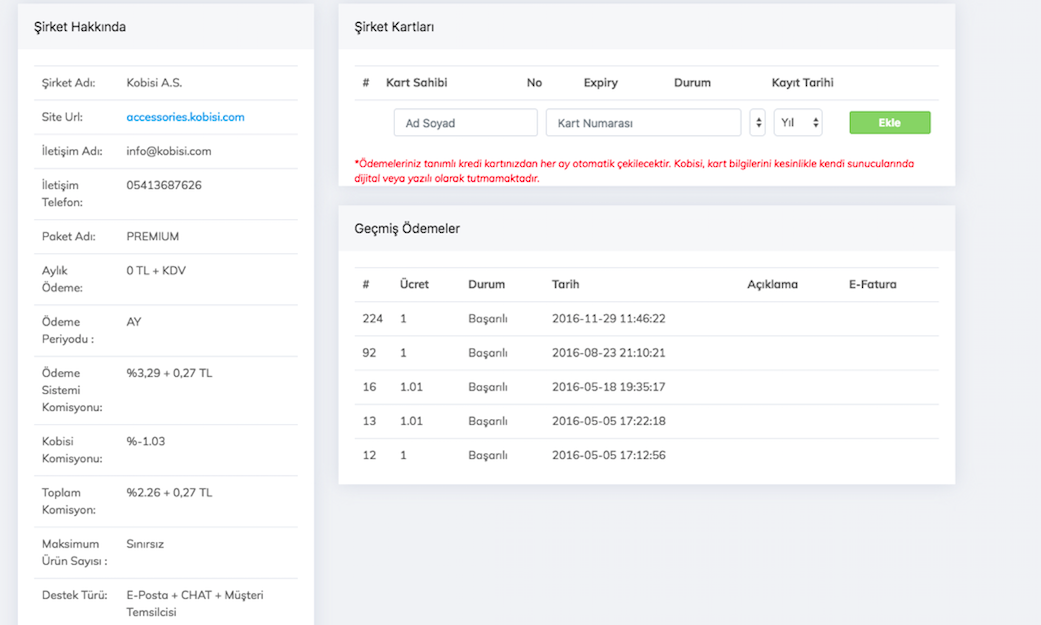Click the Expiry column header
Viewport: 1041px width, 625px height.
600,83
